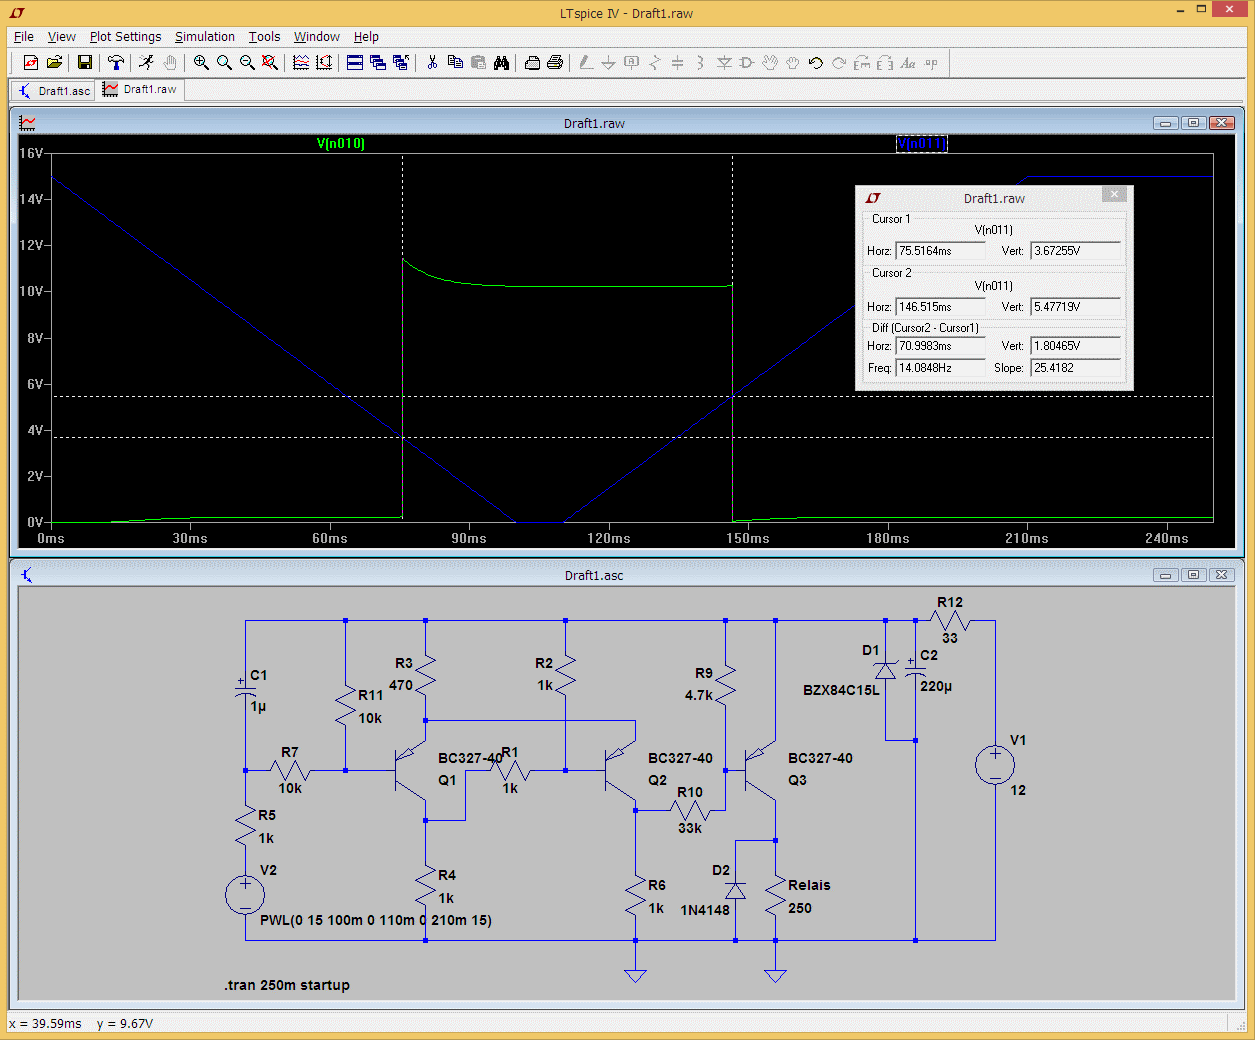Print using the printer icon
The height and width of the screenshot is (1040, 1255).
pyautogui.click(x=555, y=62)
